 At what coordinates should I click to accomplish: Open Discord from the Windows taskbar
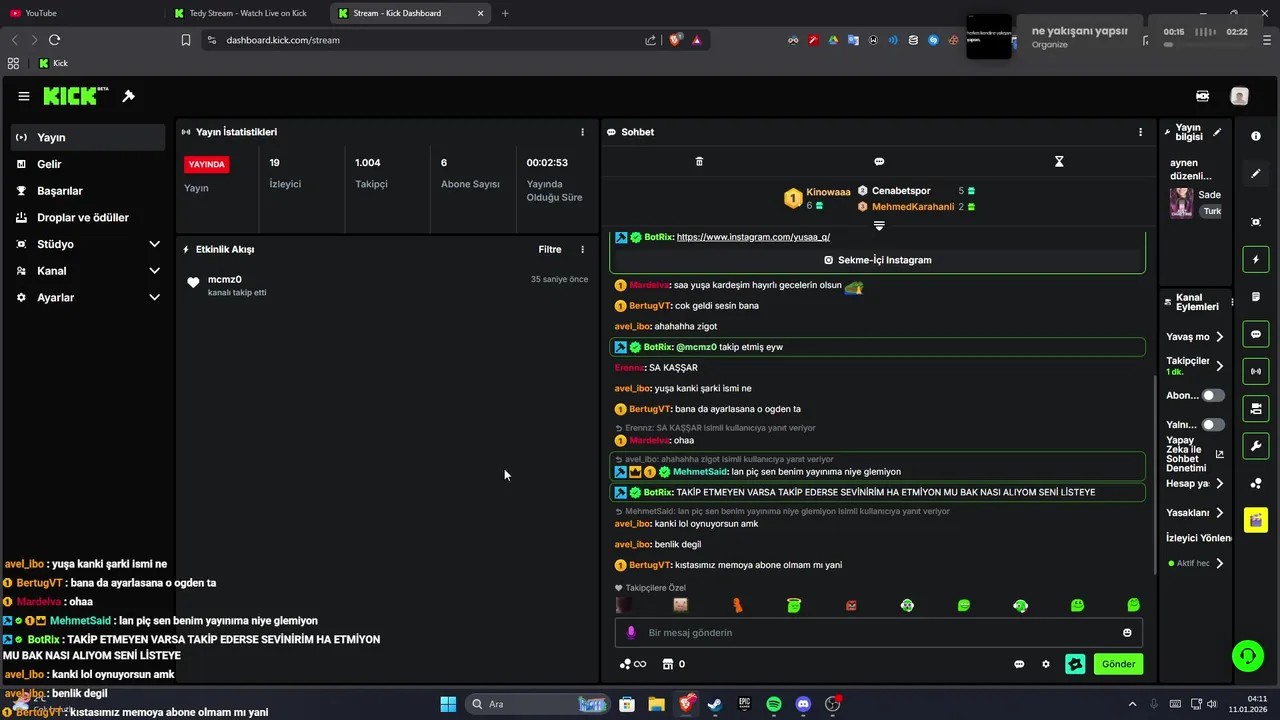(803, 704)
